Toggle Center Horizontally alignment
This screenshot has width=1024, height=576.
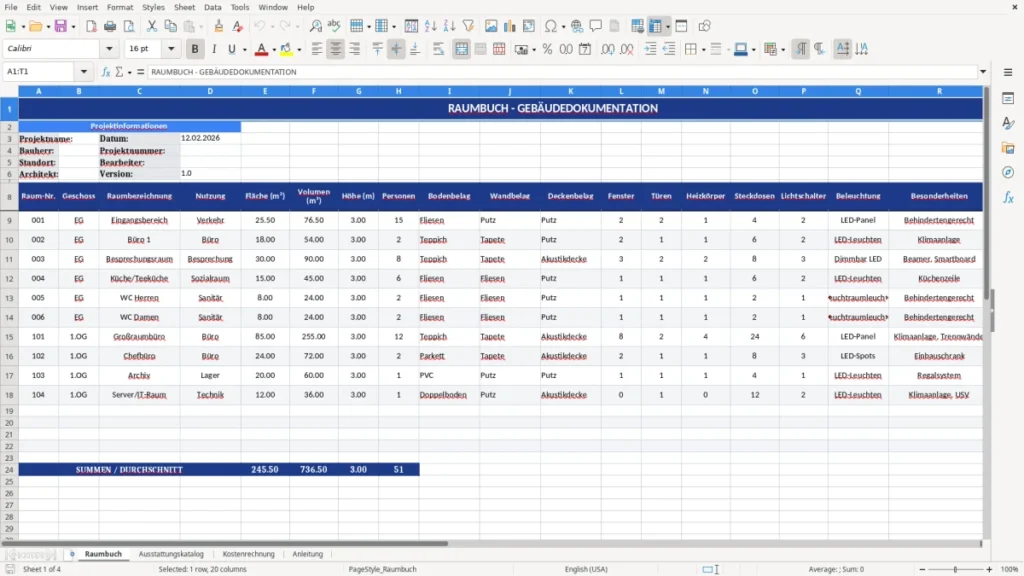pos(336,49)
